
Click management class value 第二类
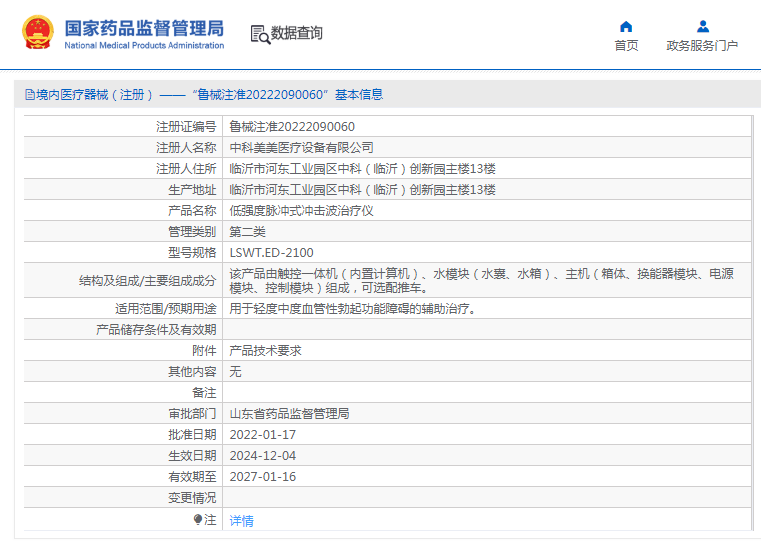coord(248,231)
